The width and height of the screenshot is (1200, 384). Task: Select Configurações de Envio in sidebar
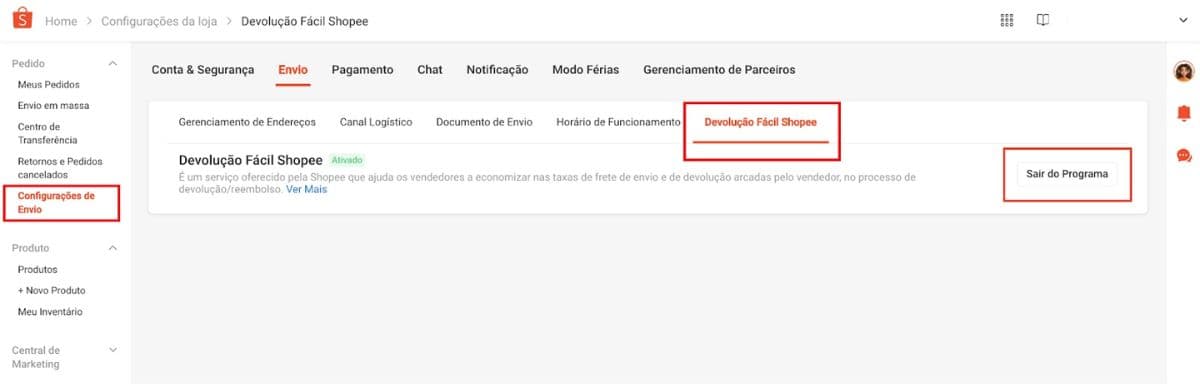click(x=57, y=202)
